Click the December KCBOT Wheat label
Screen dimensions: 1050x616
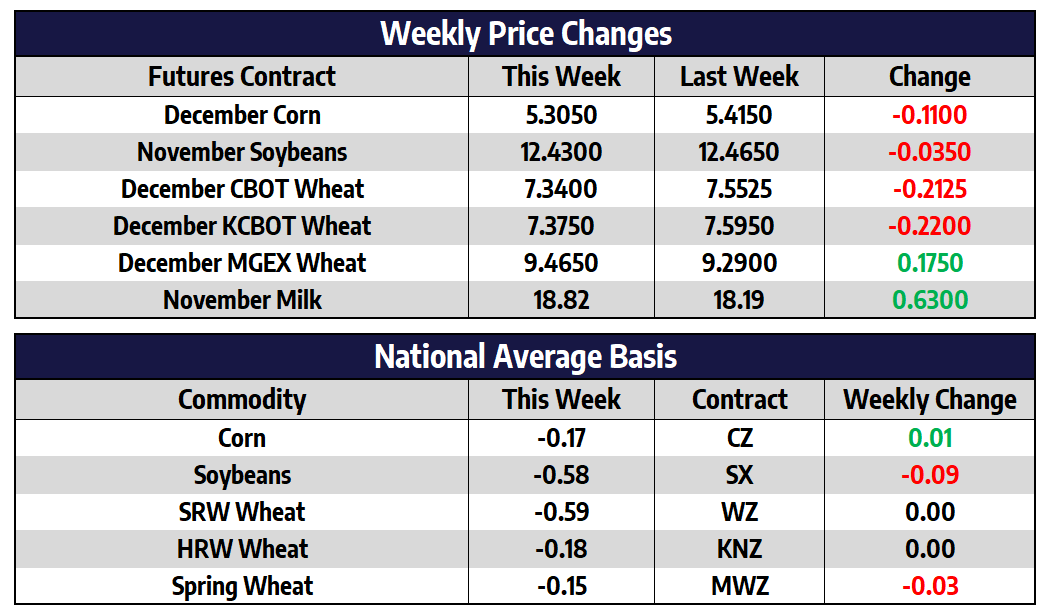pos(242,226)
